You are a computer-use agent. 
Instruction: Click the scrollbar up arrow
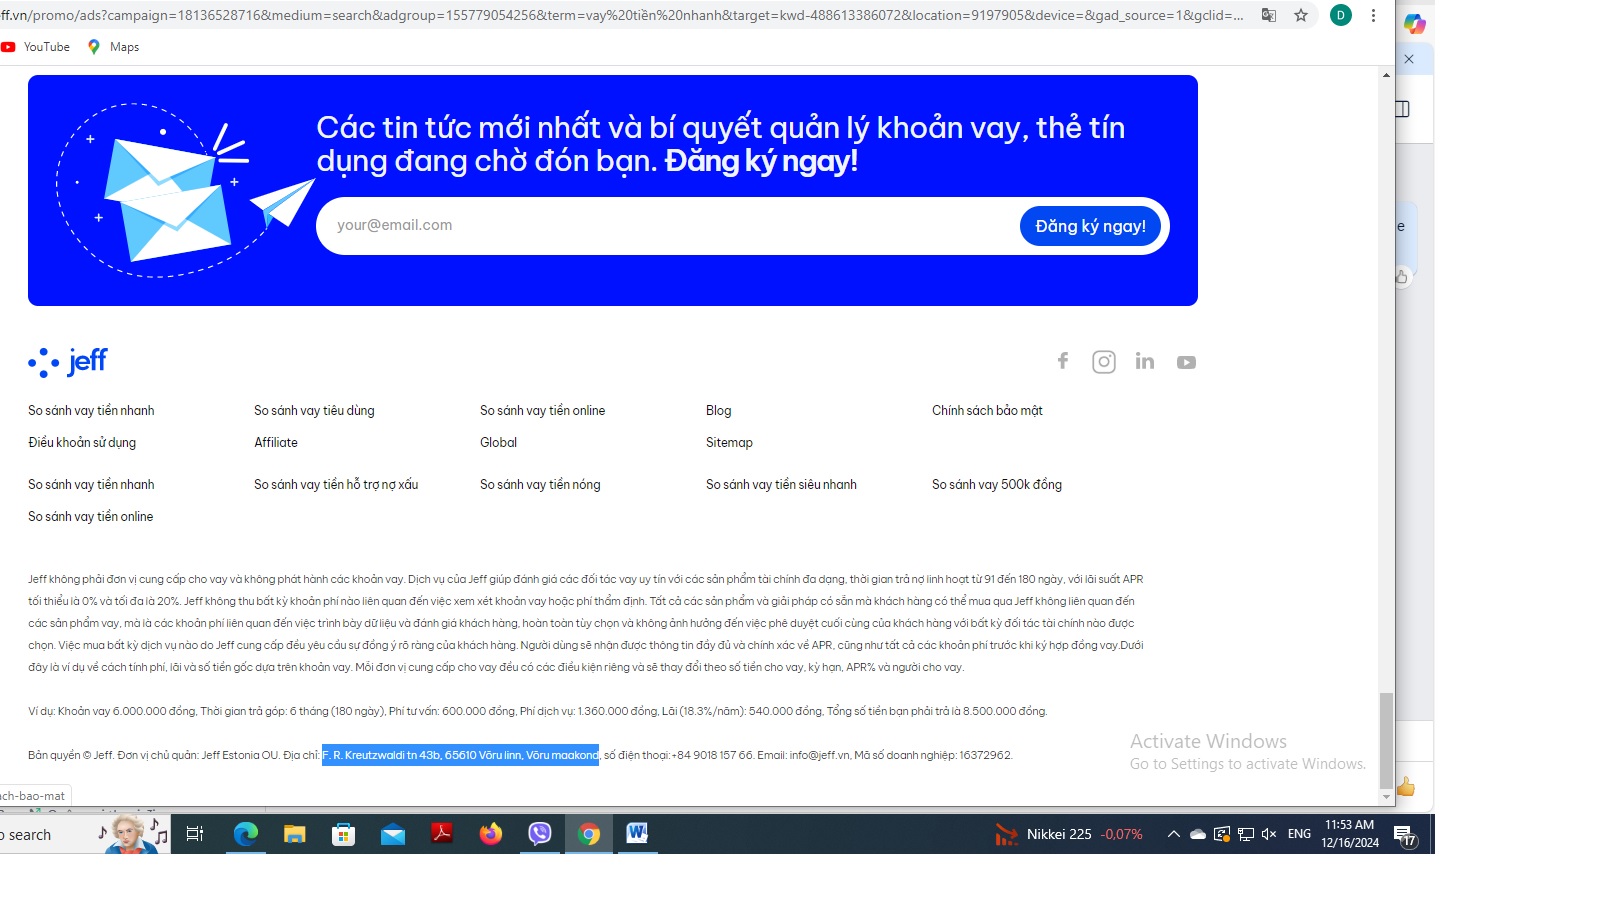point(1386,75)
